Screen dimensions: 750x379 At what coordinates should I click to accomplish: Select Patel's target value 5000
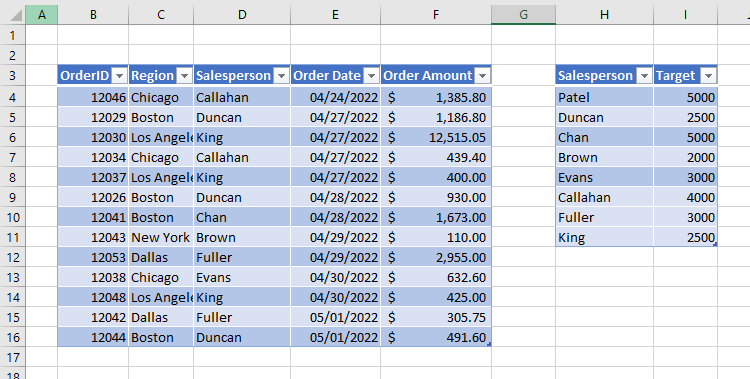(685, 97)
